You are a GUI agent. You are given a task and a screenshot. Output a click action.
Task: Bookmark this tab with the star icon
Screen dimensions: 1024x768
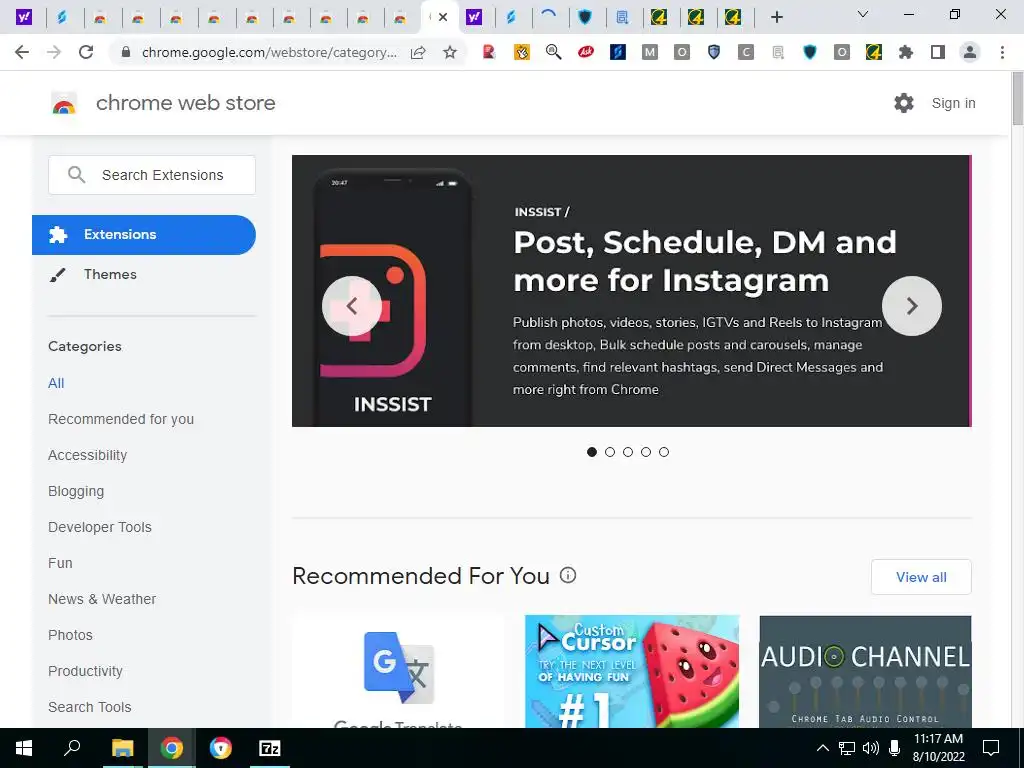click(x=449, y=52)
